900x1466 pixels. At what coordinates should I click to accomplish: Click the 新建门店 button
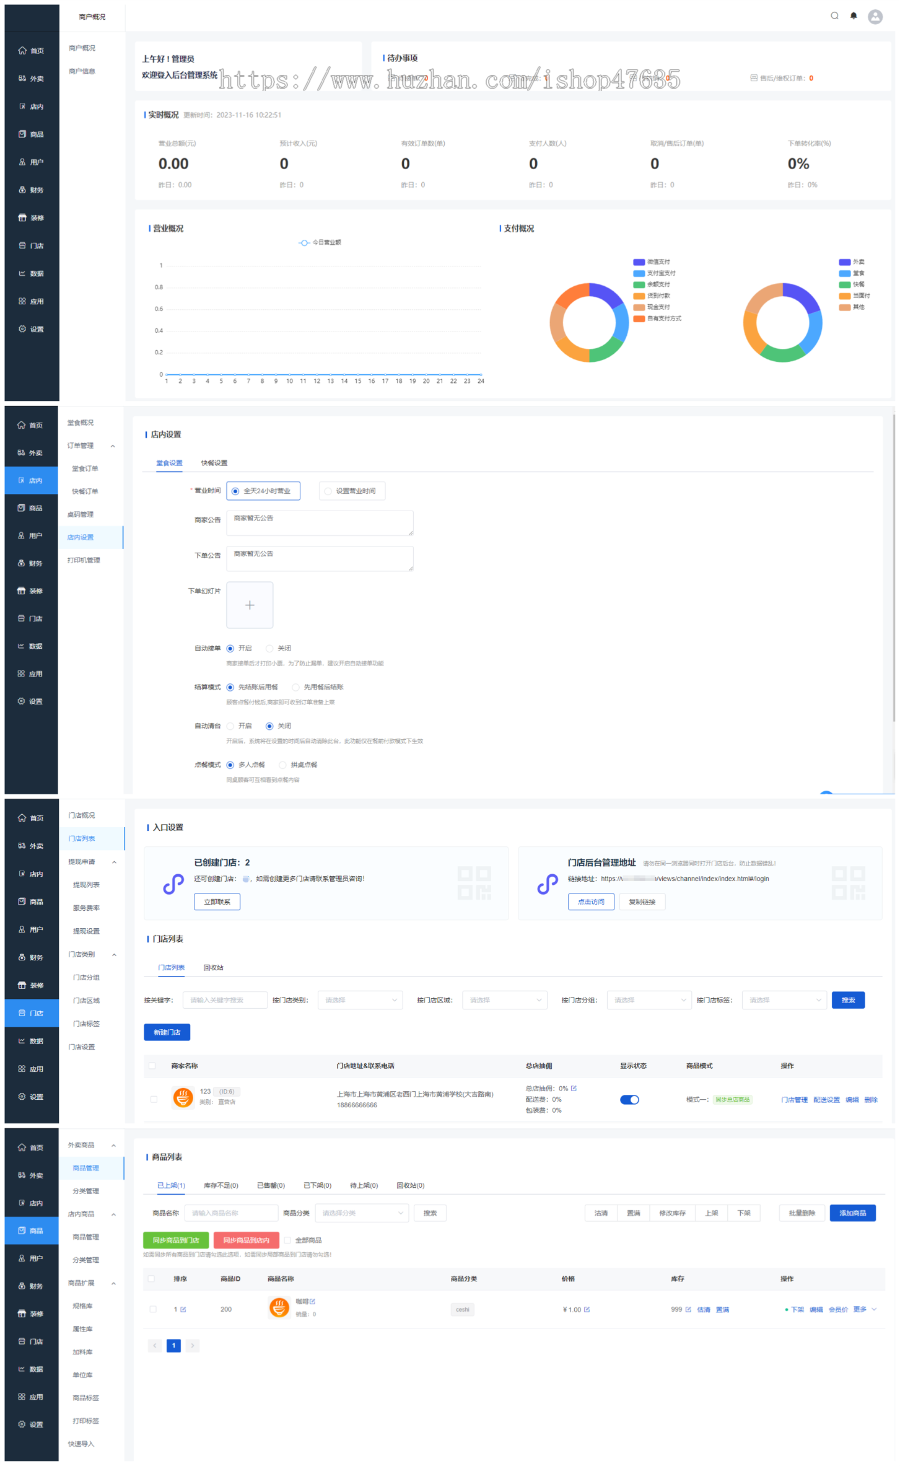pyautogui.click(x=167, y=1032)
